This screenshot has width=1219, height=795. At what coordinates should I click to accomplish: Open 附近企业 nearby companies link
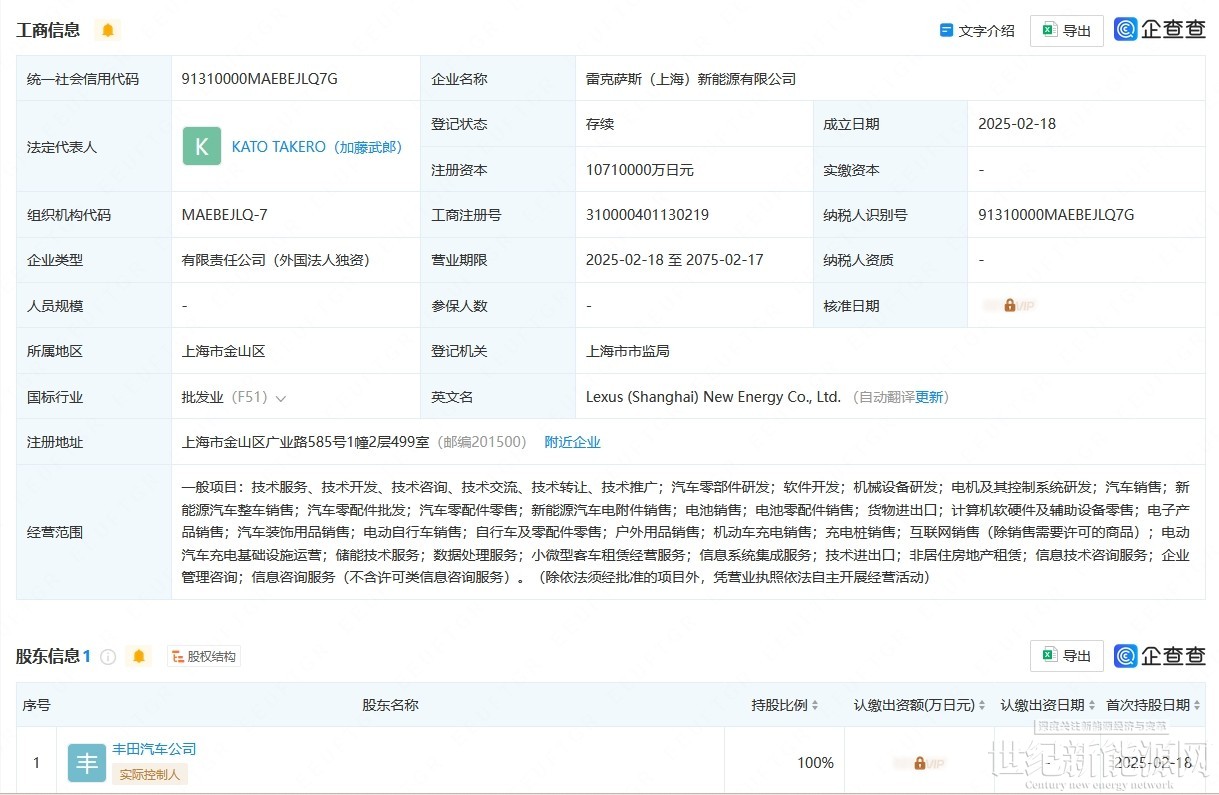point(572,442)
